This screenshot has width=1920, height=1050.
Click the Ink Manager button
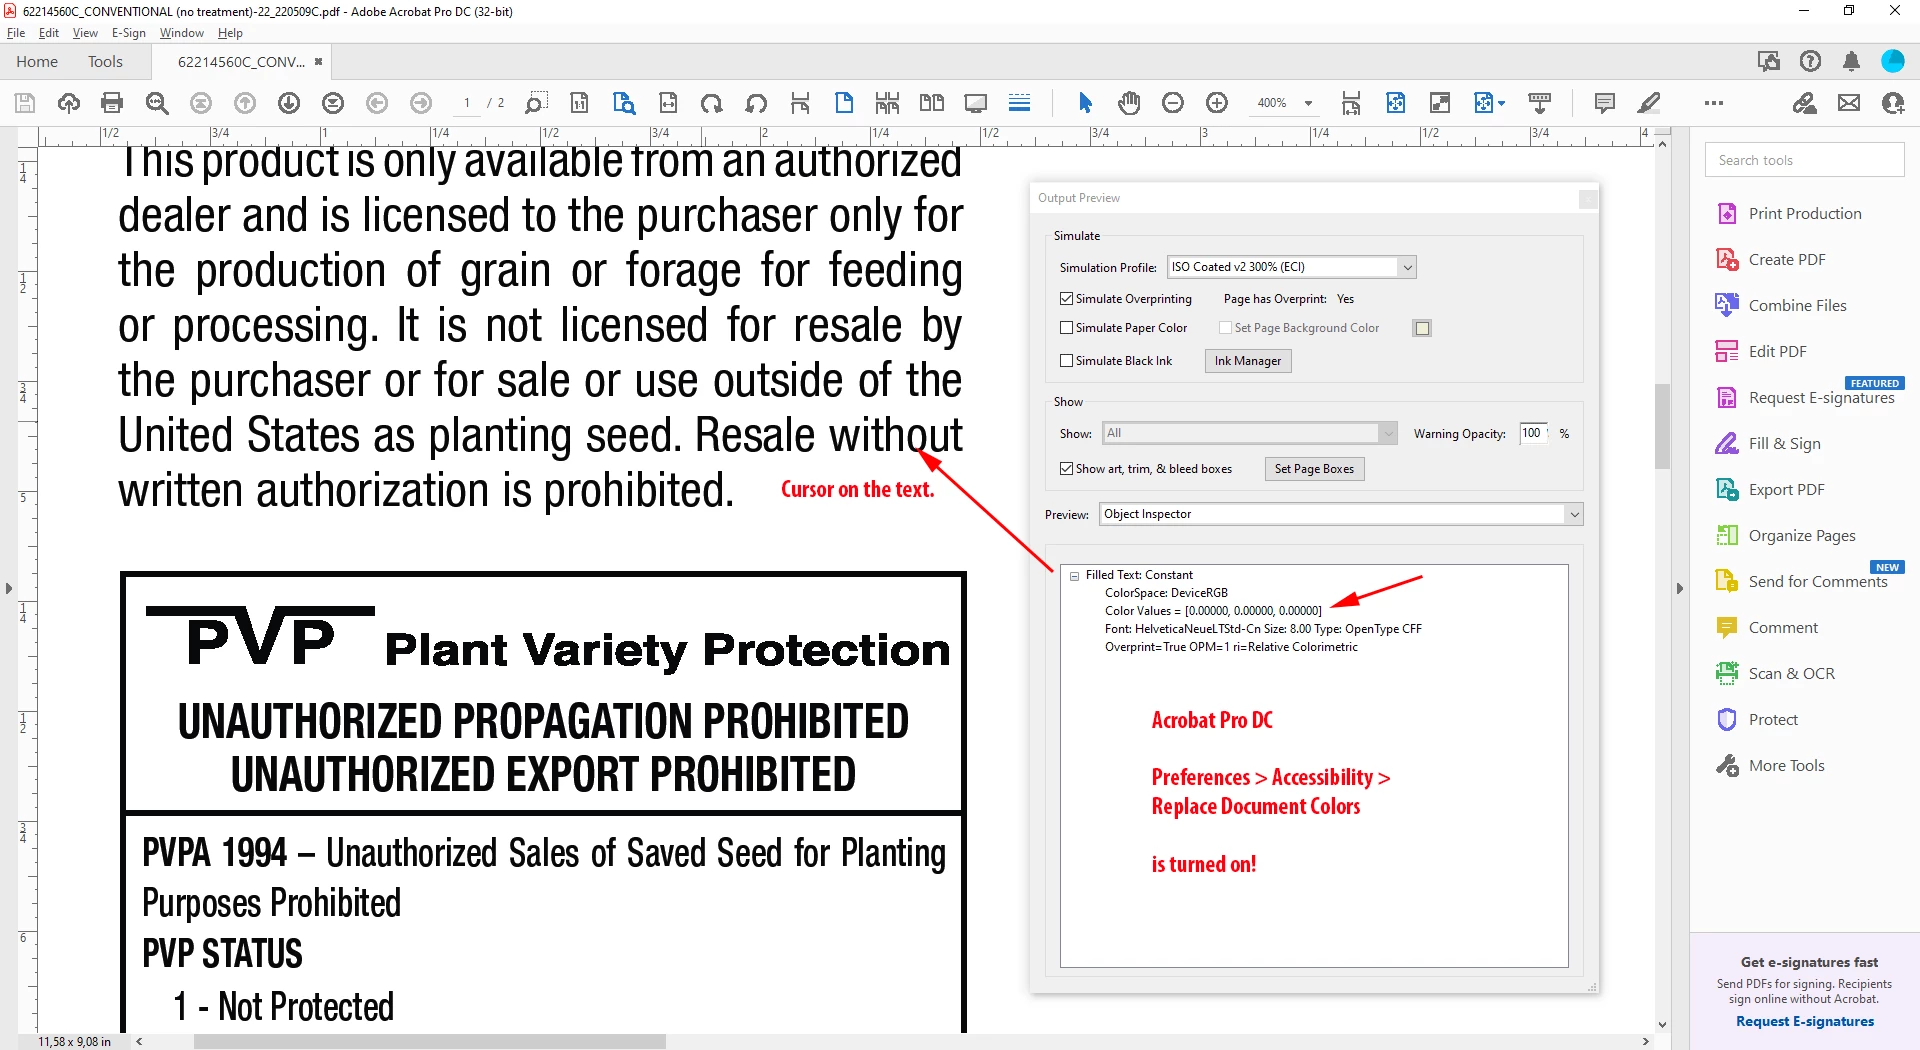tap(1248, 361)
